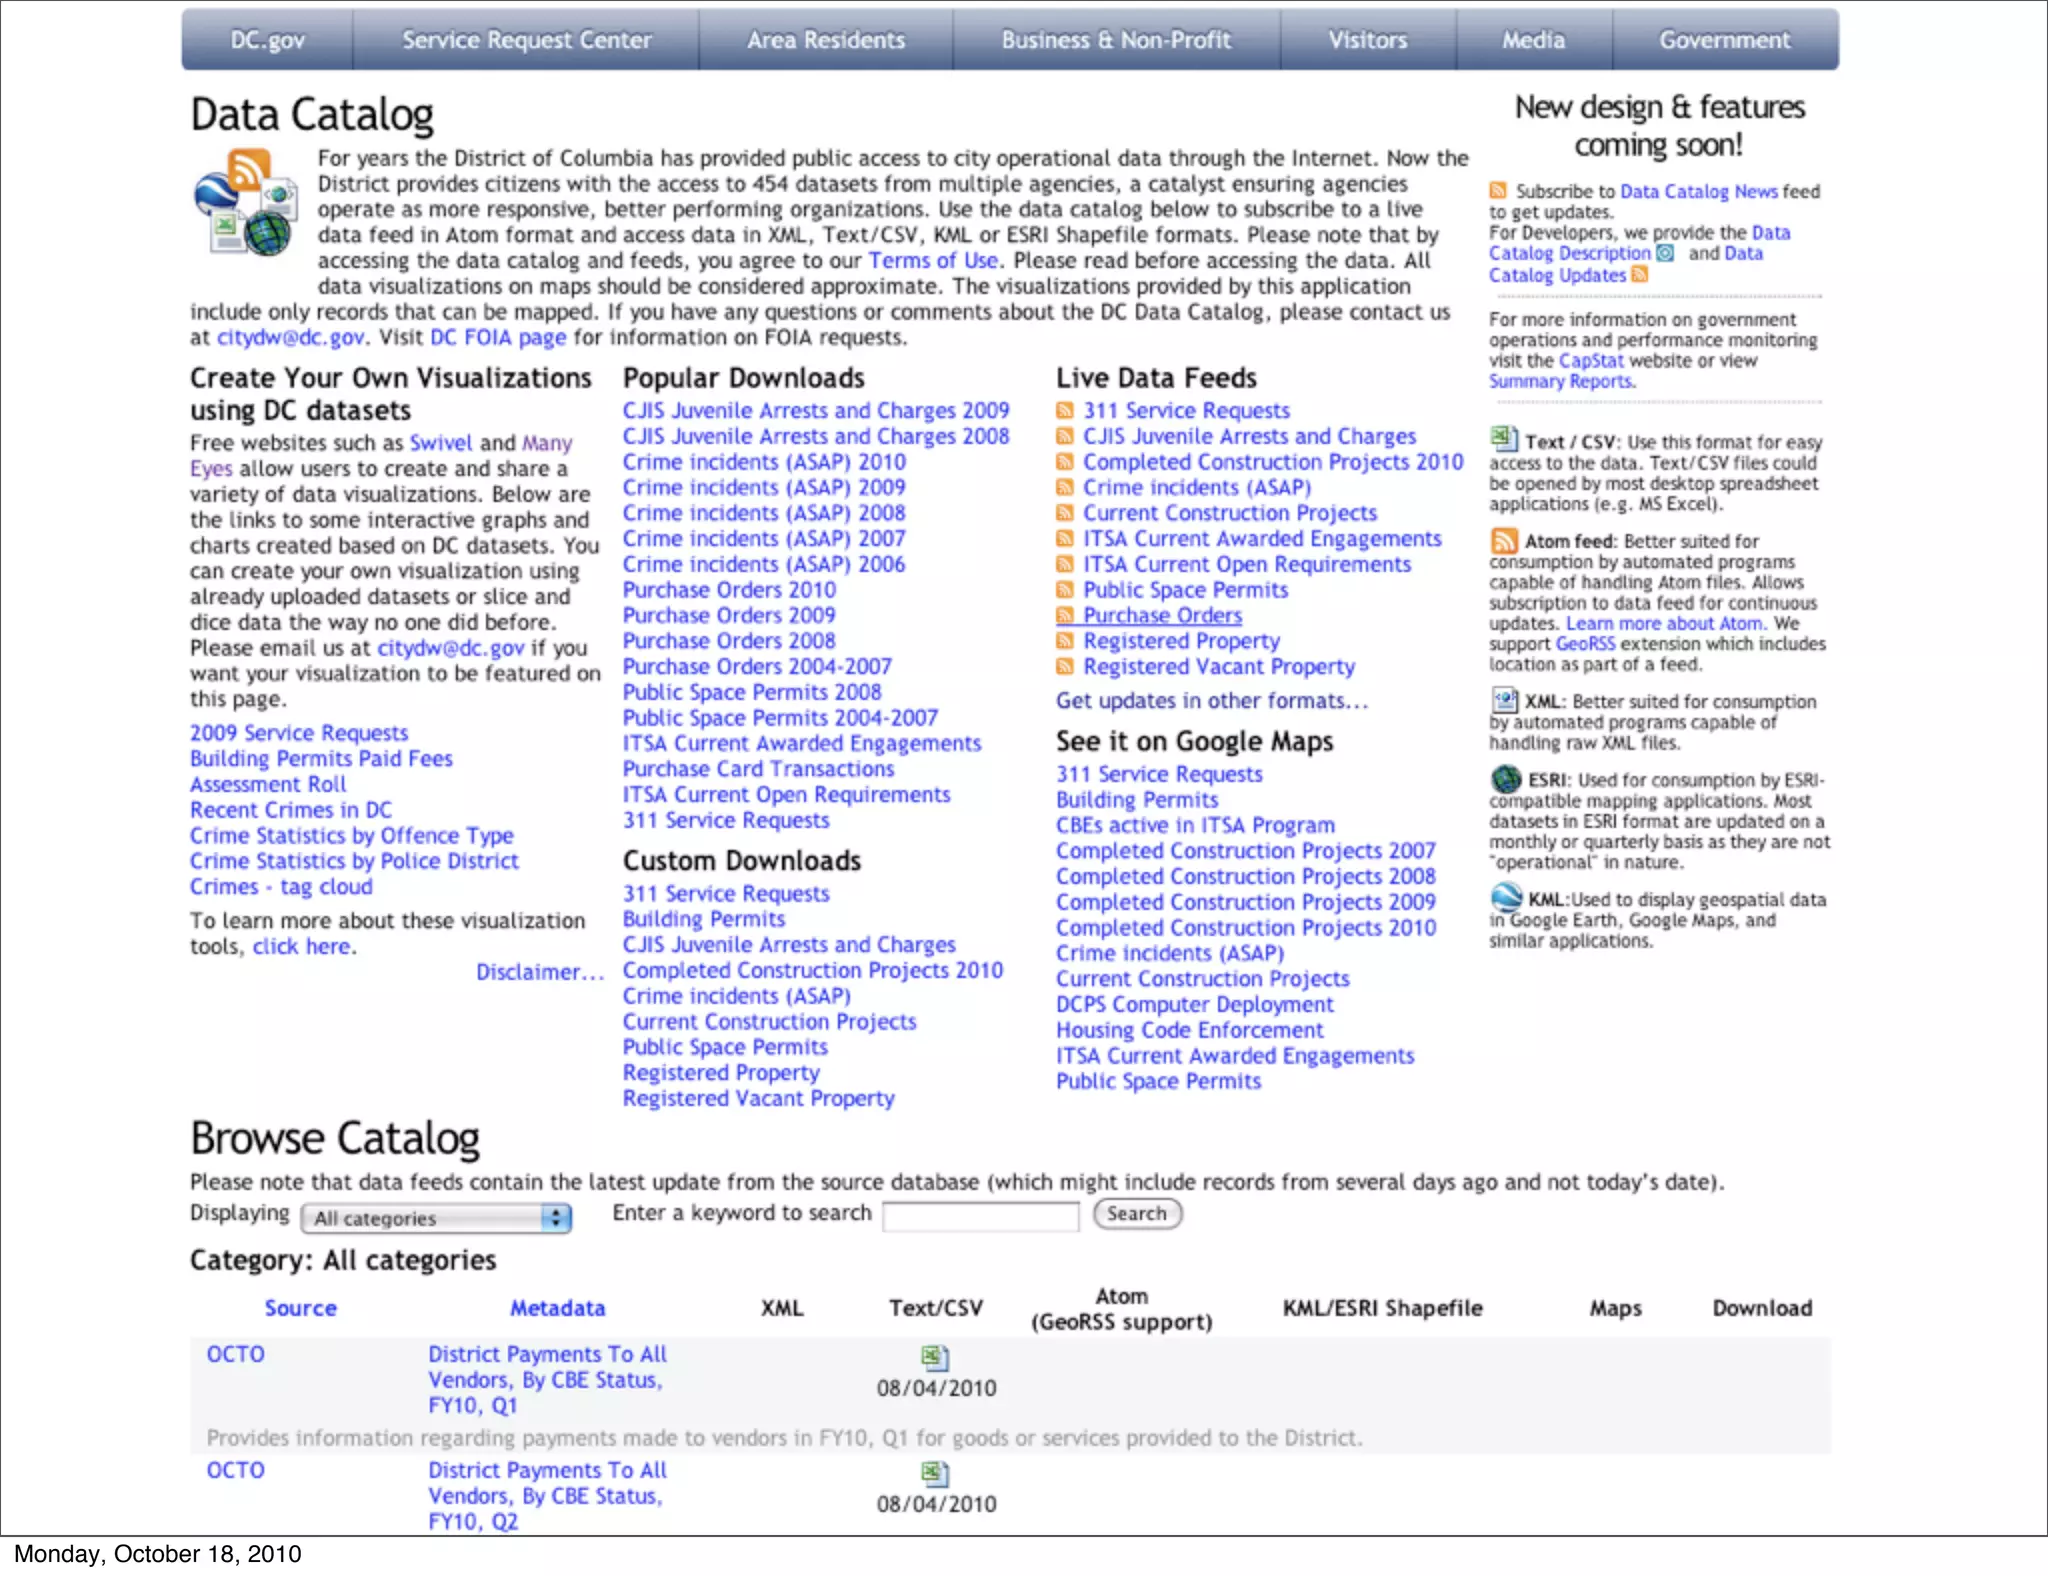Select Business & Non-Profit navigation tab
This screenshot has height=1576, width=2048.
coord(1116,40)
